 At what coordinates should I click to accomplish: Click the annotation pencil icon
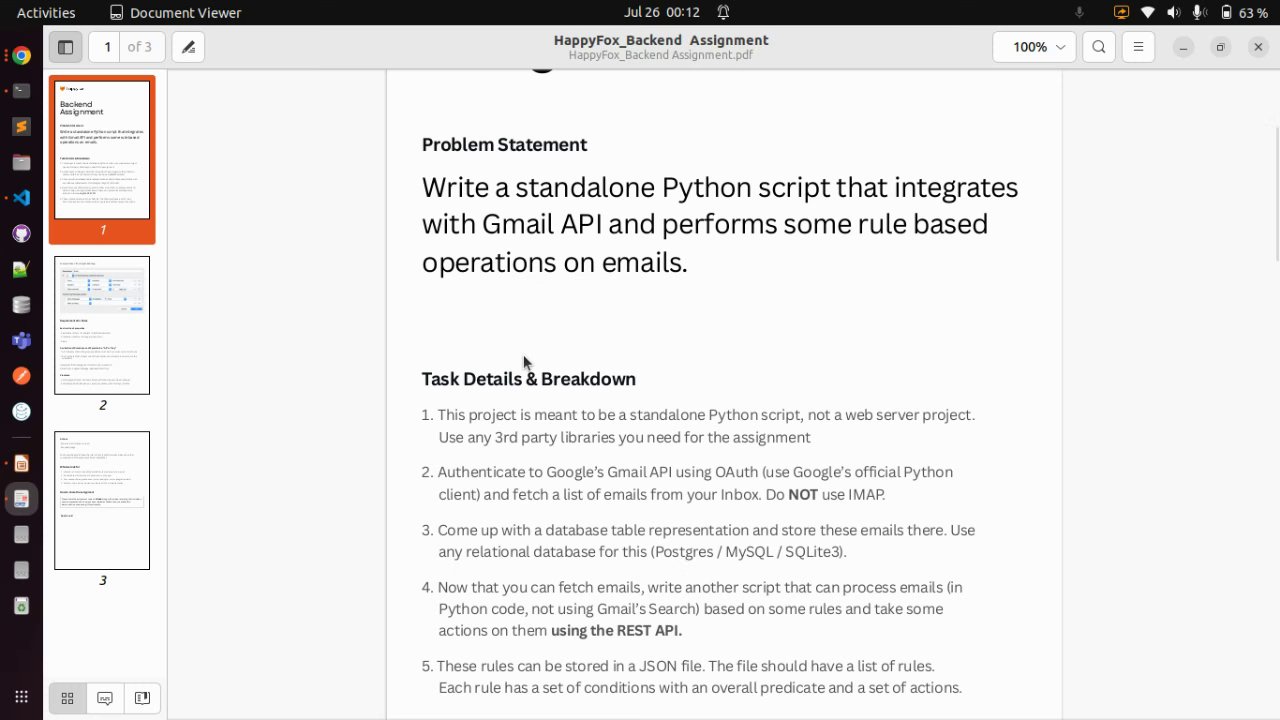(188, 47)
